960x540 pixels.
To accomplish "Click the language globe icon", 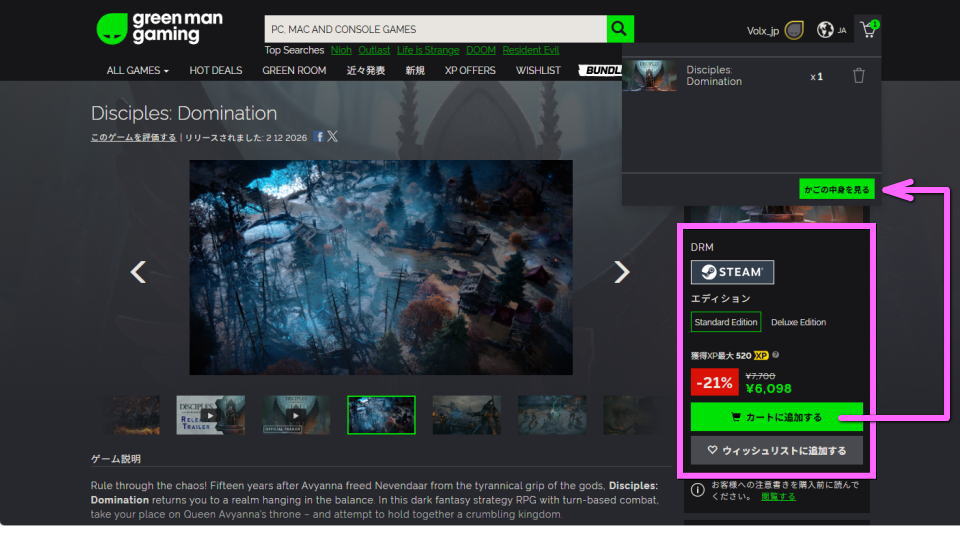I will (x=825, y=30).
